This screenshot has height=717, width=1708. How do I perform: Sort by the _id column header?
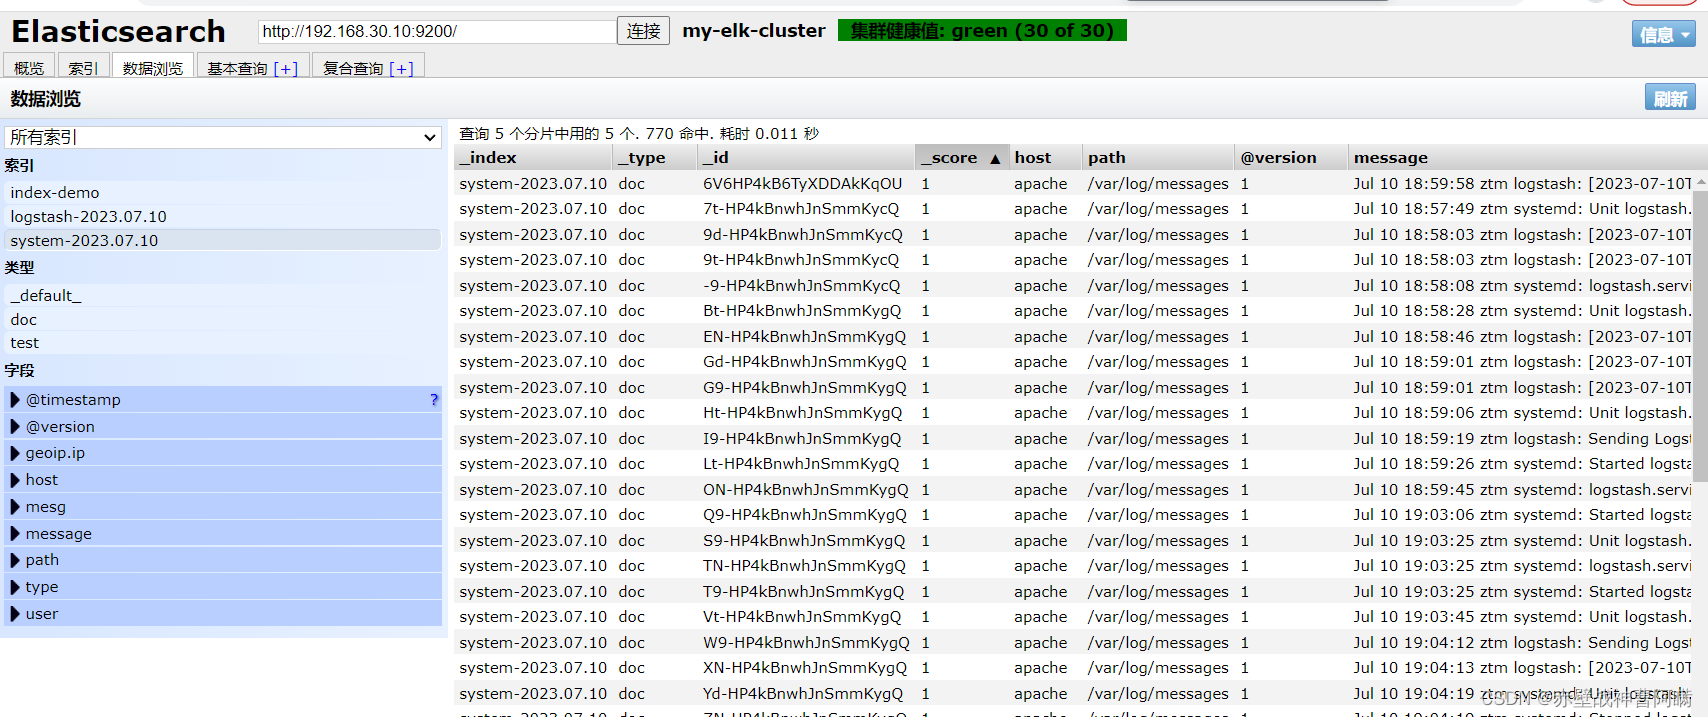tap(806, 157)
